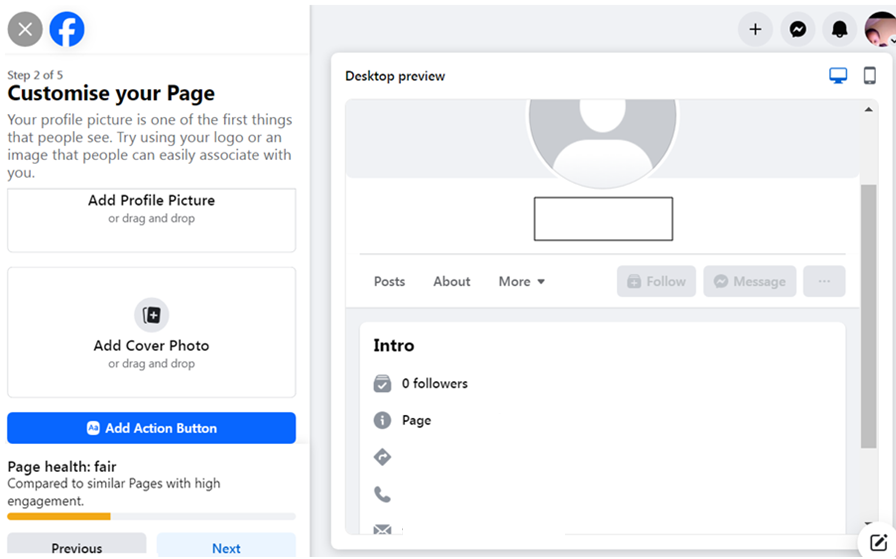The image size is (896, 559).
Task: Click the 'Desktop preview' heading
Action: (395, 76)
